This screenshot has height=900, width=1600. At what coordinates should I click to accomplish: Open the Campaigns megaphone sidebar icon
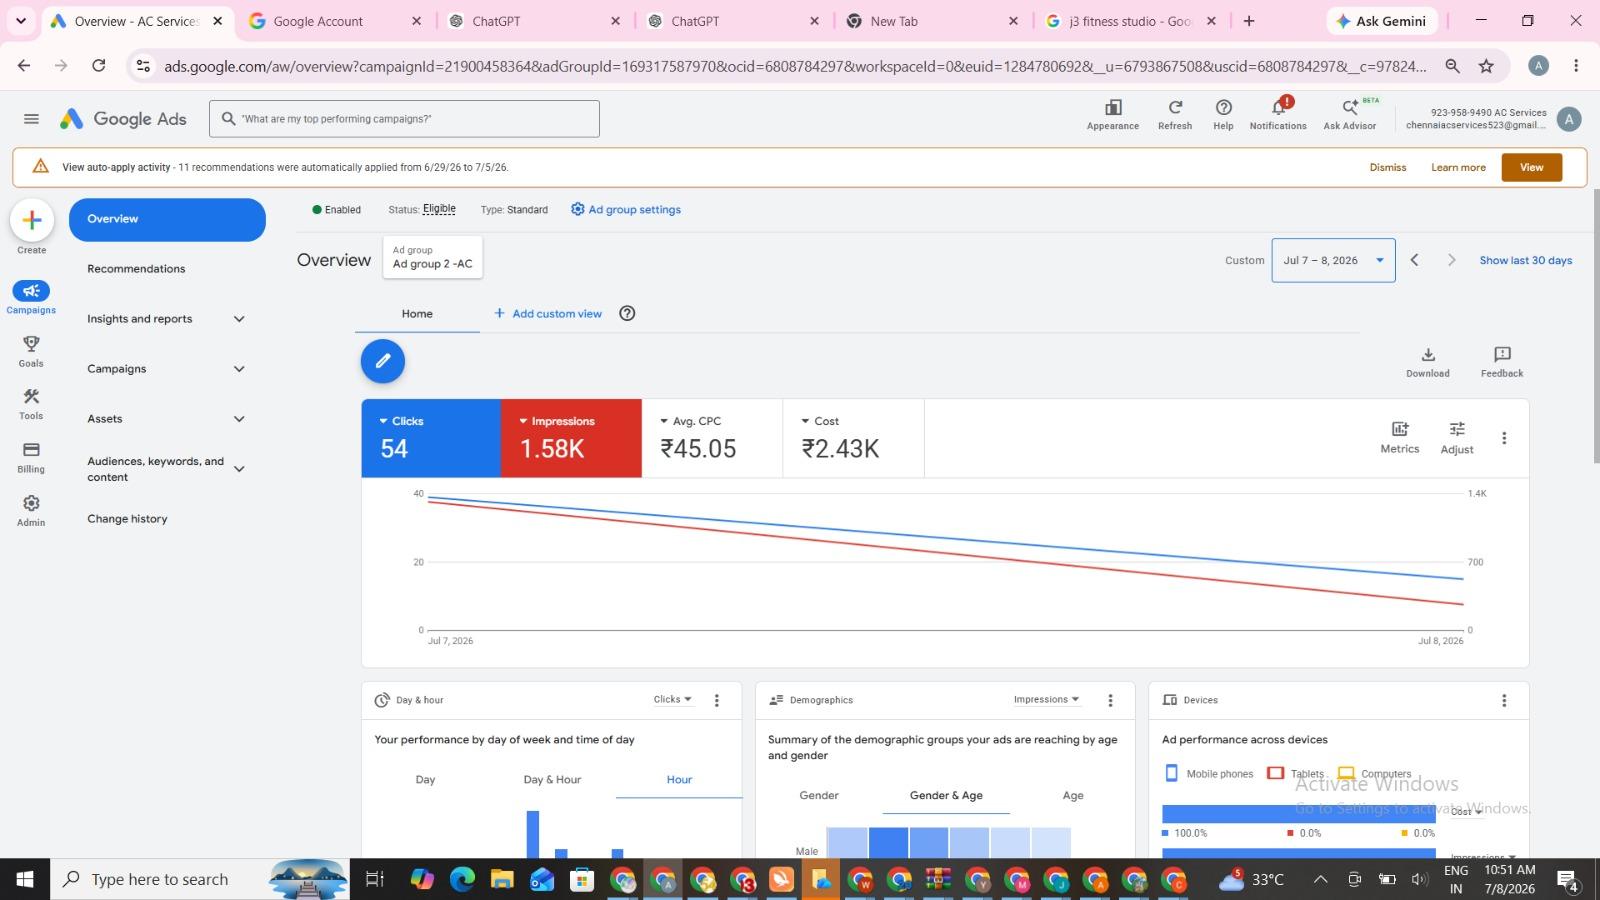pyautogui.click(x=31, y=291)
